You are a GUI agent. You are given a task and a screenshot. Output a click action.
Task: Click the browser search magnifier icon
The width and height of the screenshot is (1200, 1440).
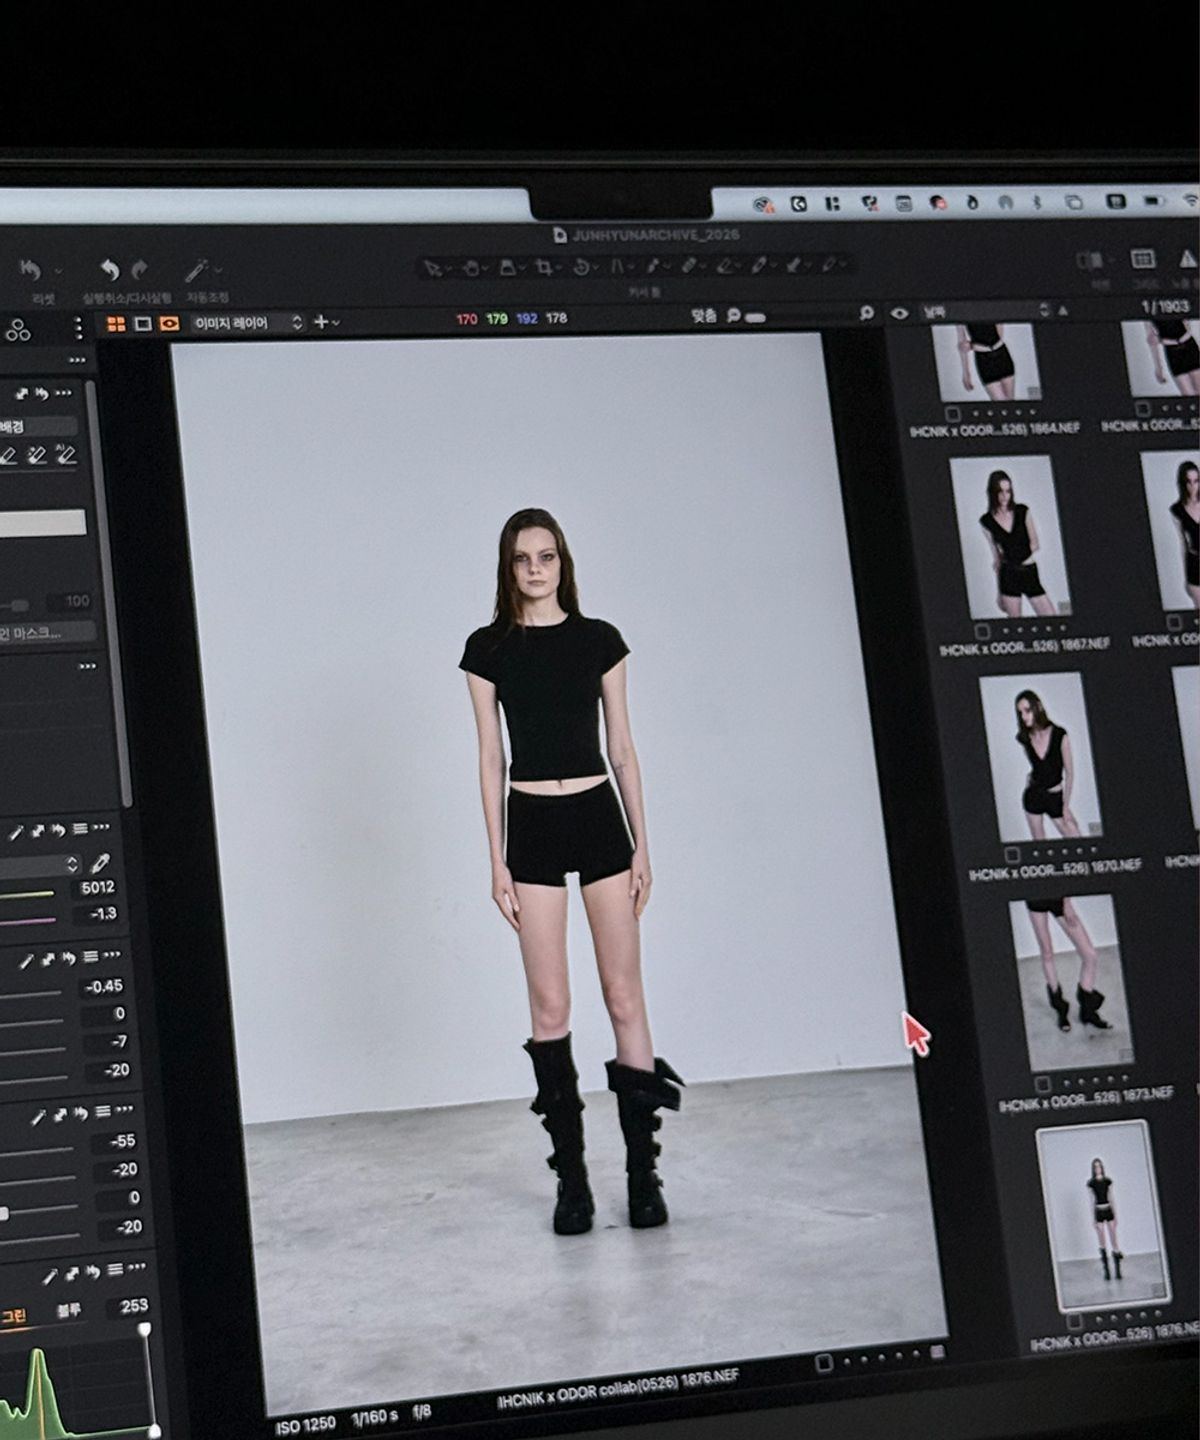[866, 313]
